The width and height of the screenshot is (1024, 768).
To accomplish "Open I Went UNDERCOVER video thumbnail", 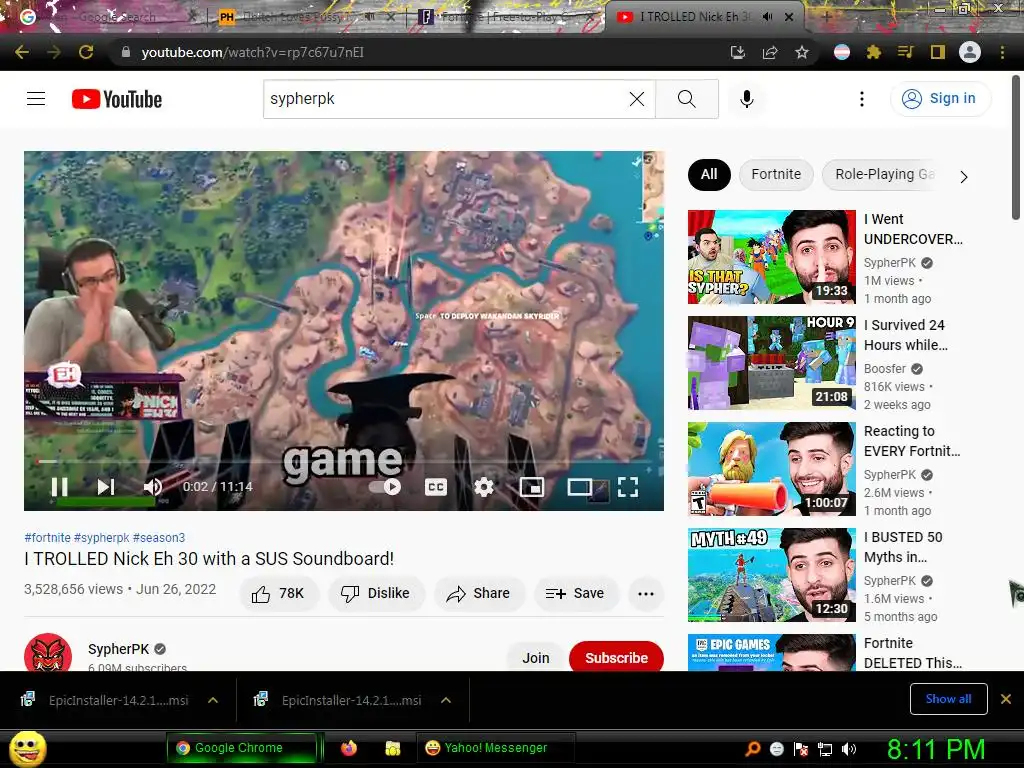I will click(771, 257).
